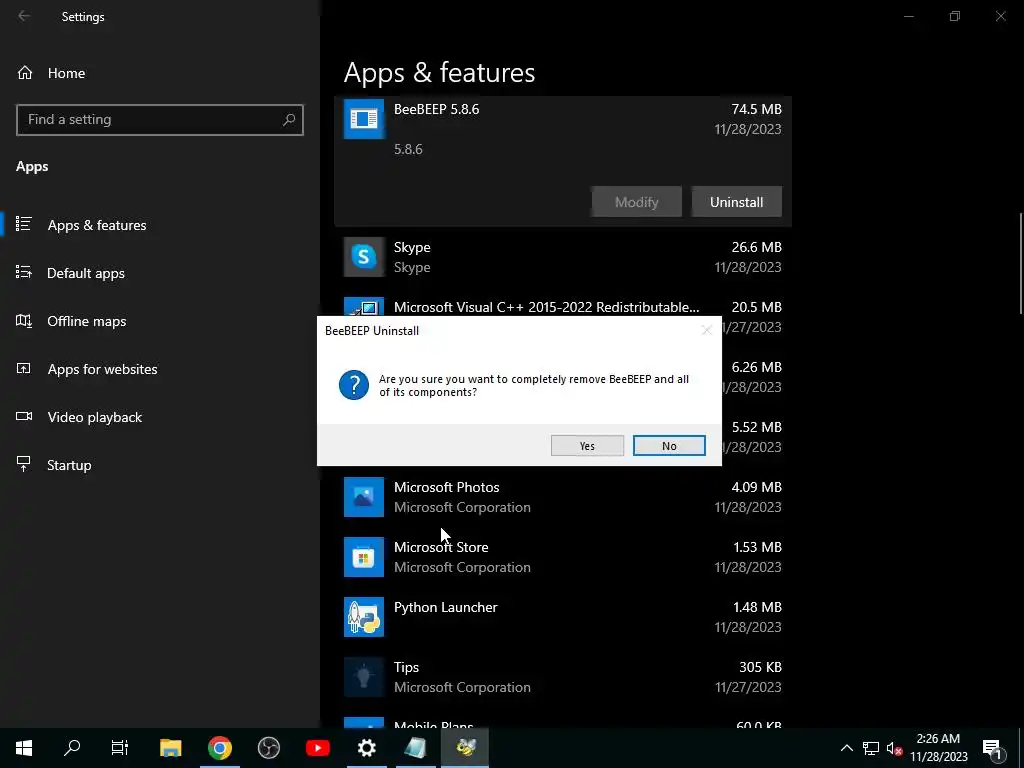Open YouTube app from taskbar

click(317, 748)
